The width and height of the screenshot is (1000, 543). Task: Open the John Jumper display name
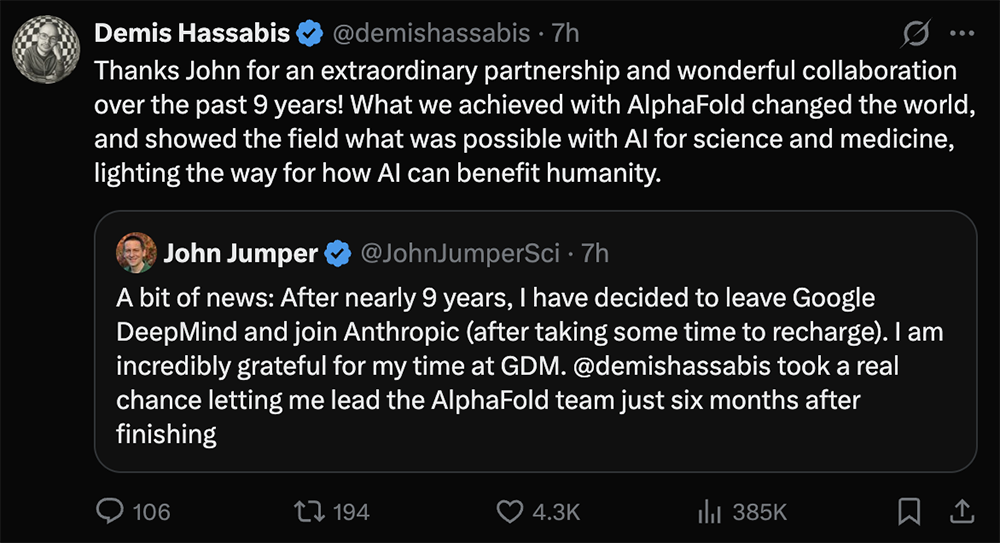click(240, 253)
